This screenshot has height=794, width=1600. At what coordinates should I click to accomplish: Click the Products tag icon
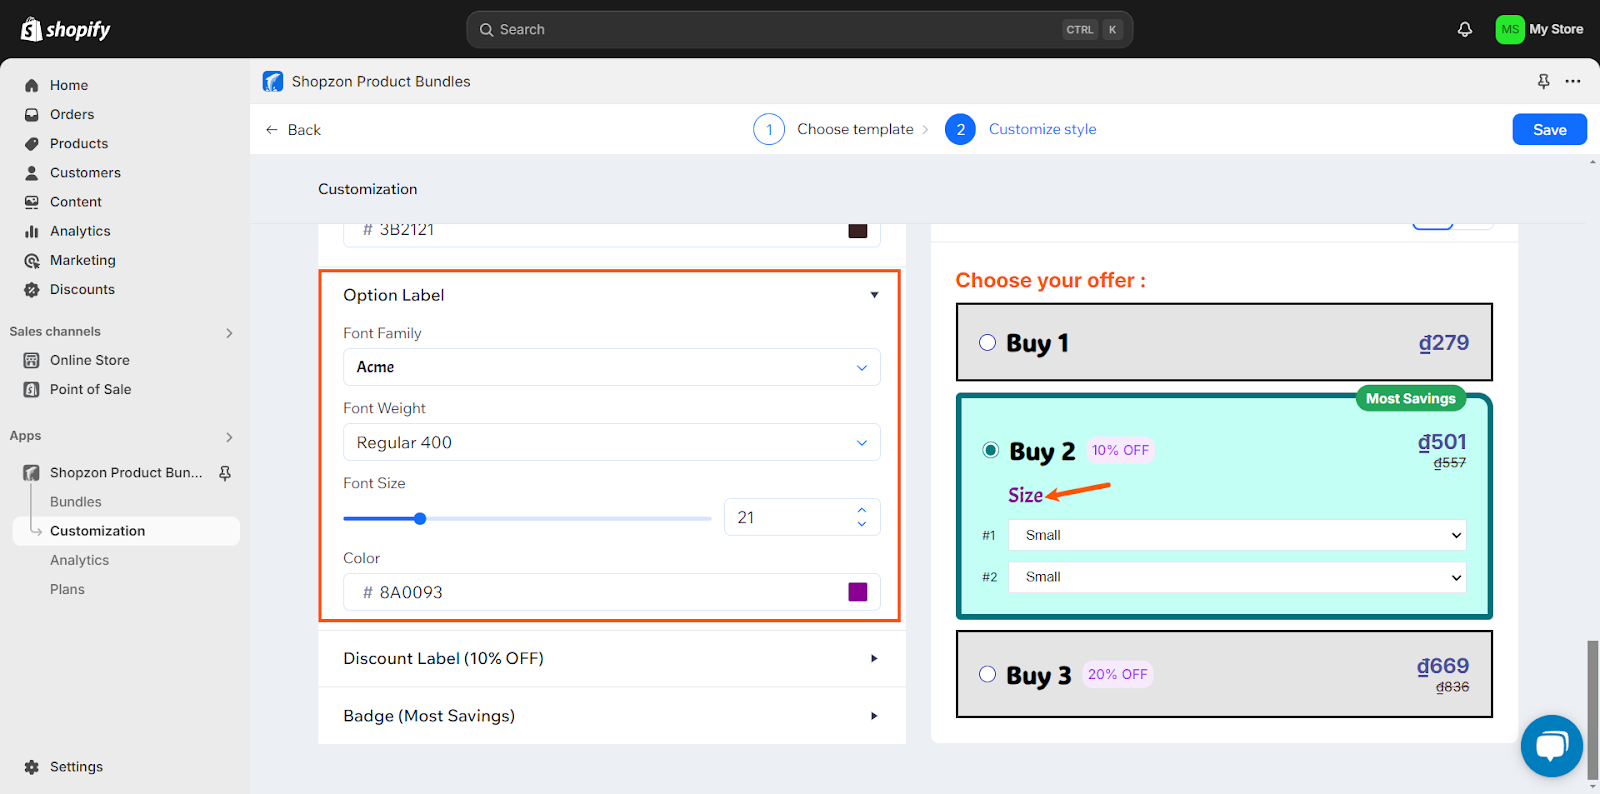click(31, 143)
